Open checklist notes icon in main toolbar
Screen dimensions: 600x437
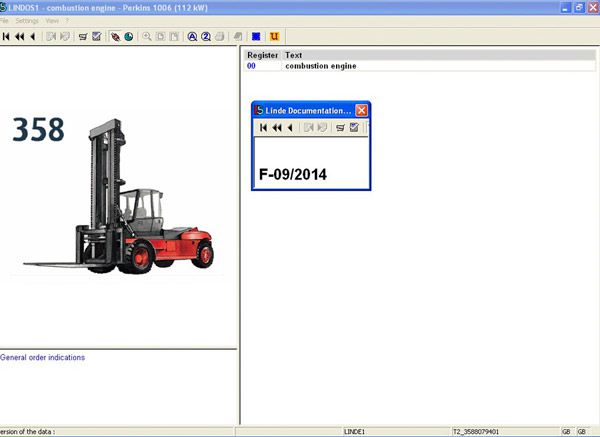(97, 36)
